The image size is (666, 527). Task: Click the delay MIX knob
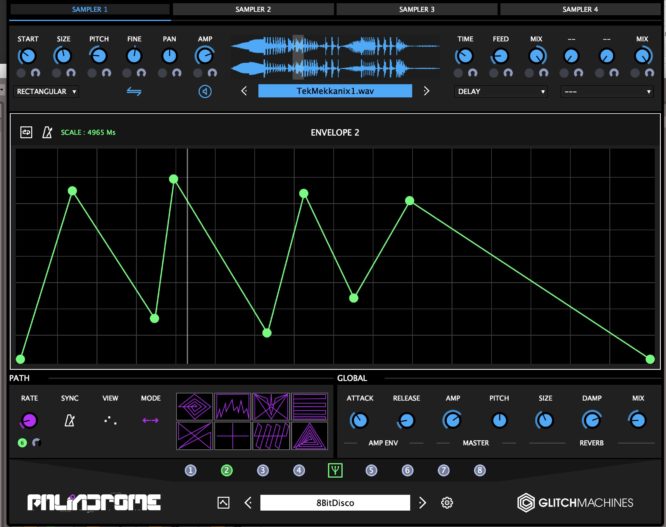pos(536,56)
